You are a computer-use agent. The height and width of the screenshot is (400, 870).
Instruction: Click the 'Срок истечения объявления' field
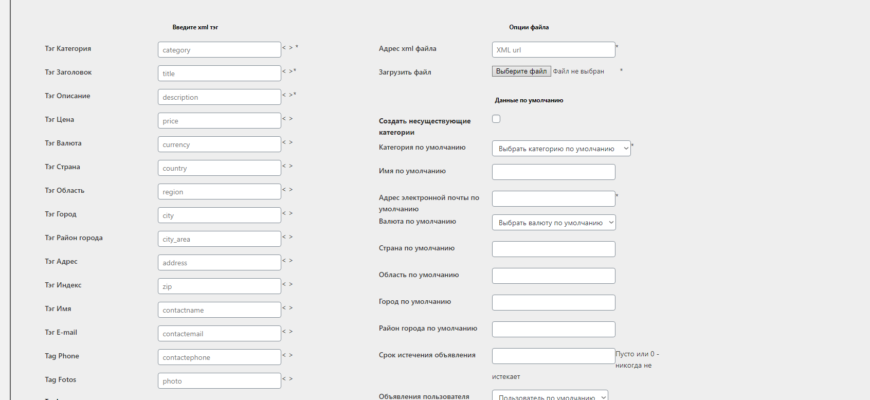[553, 356]
